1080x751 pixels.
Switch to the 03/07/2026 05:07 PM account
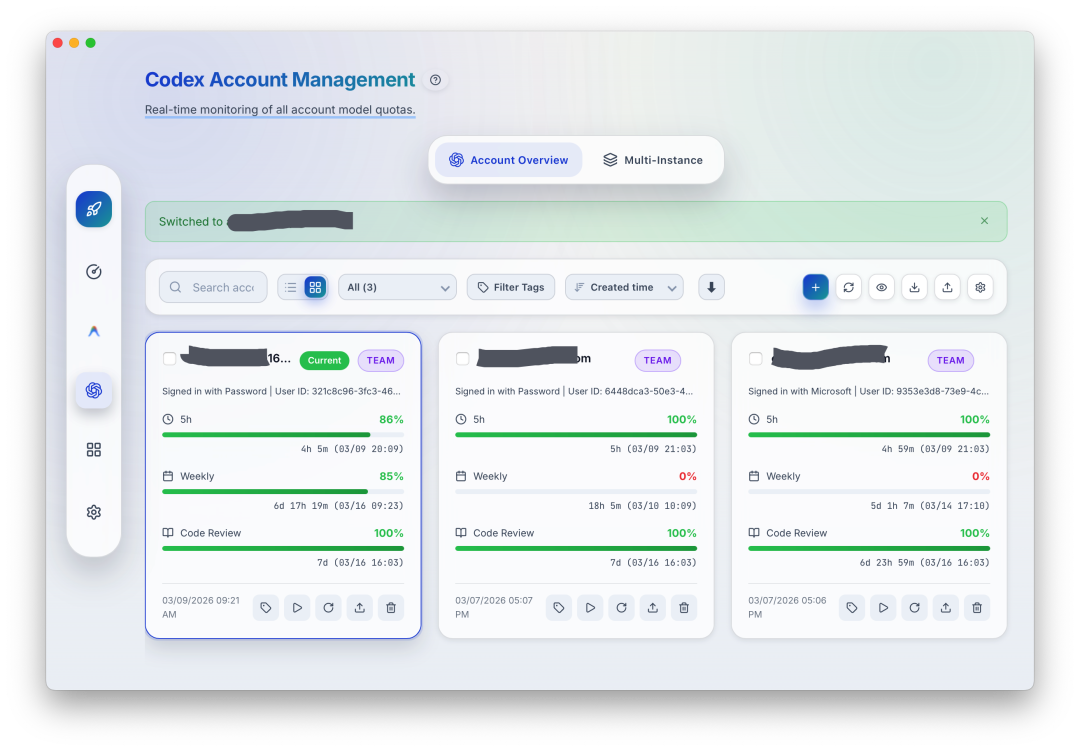(x=590, y=608)
